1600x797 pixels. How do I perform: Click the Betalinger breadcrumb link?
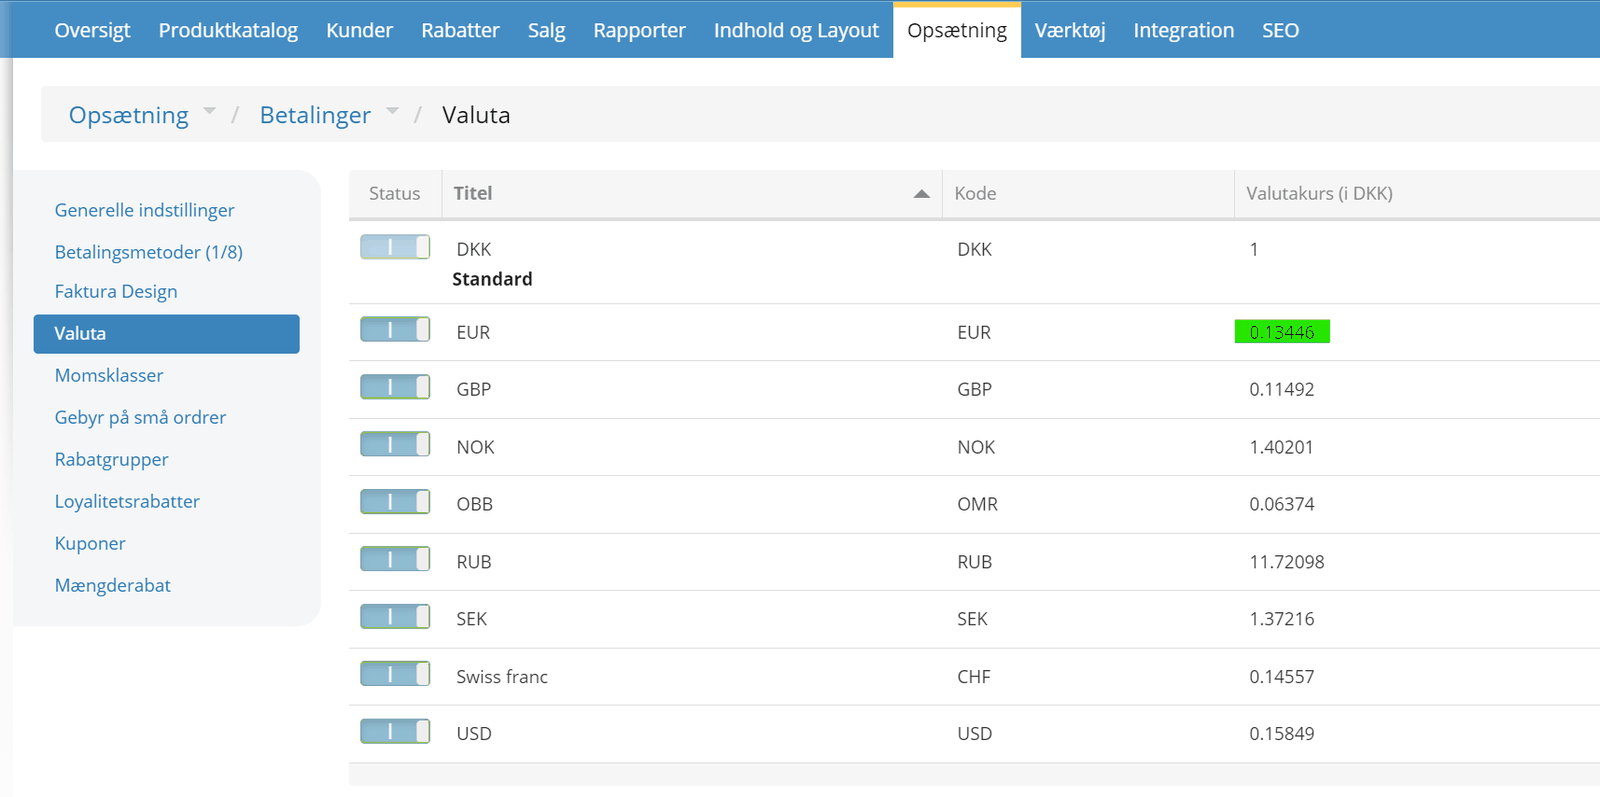315,115
